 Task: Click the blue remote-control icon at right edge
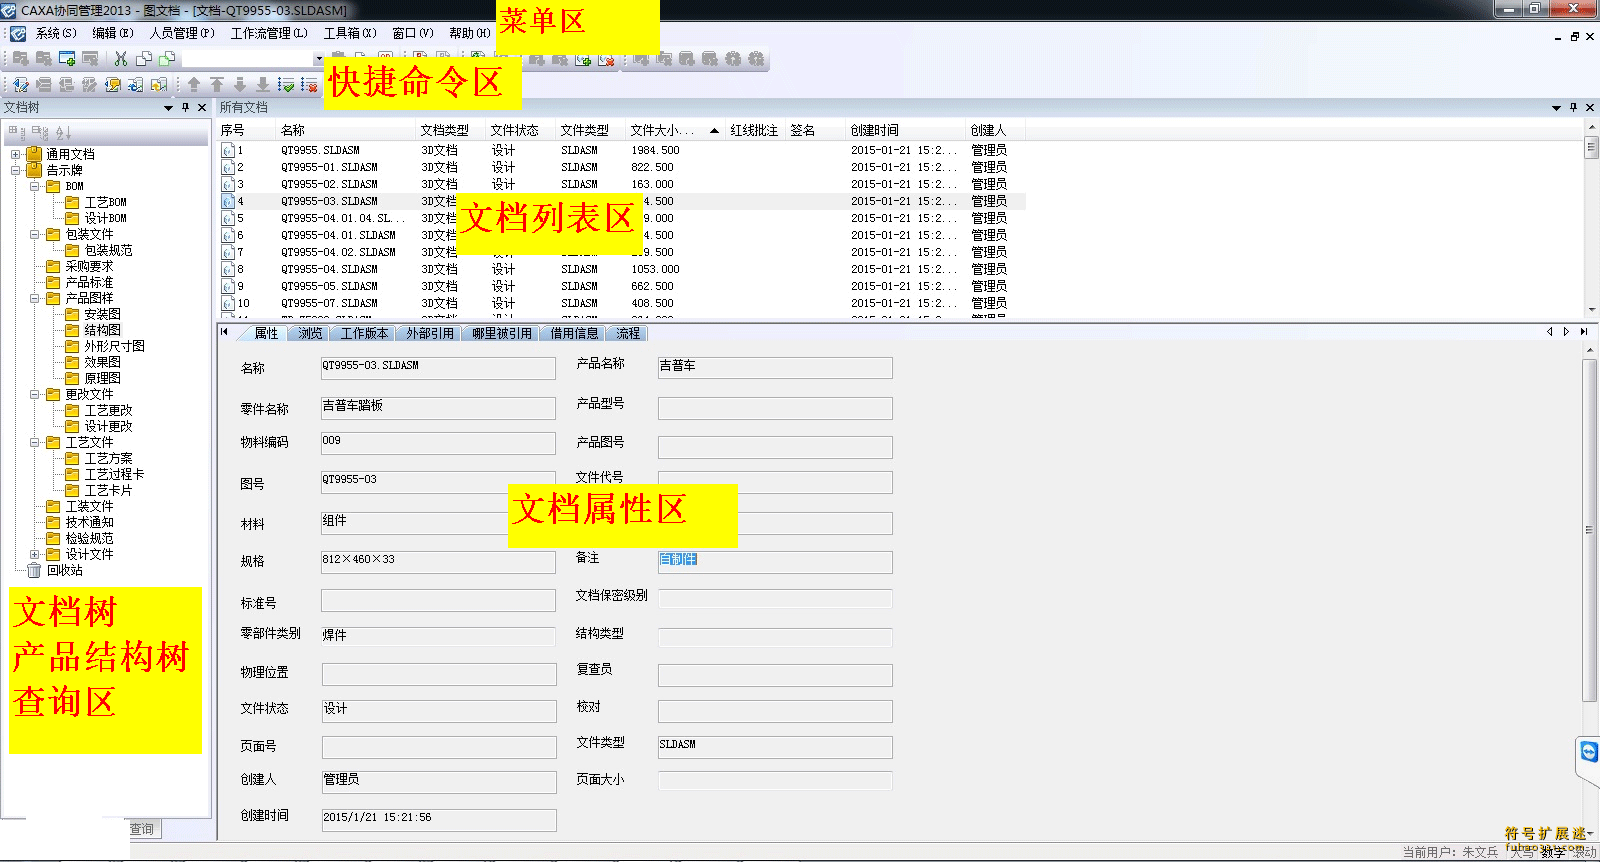[x=1589, y=752]
